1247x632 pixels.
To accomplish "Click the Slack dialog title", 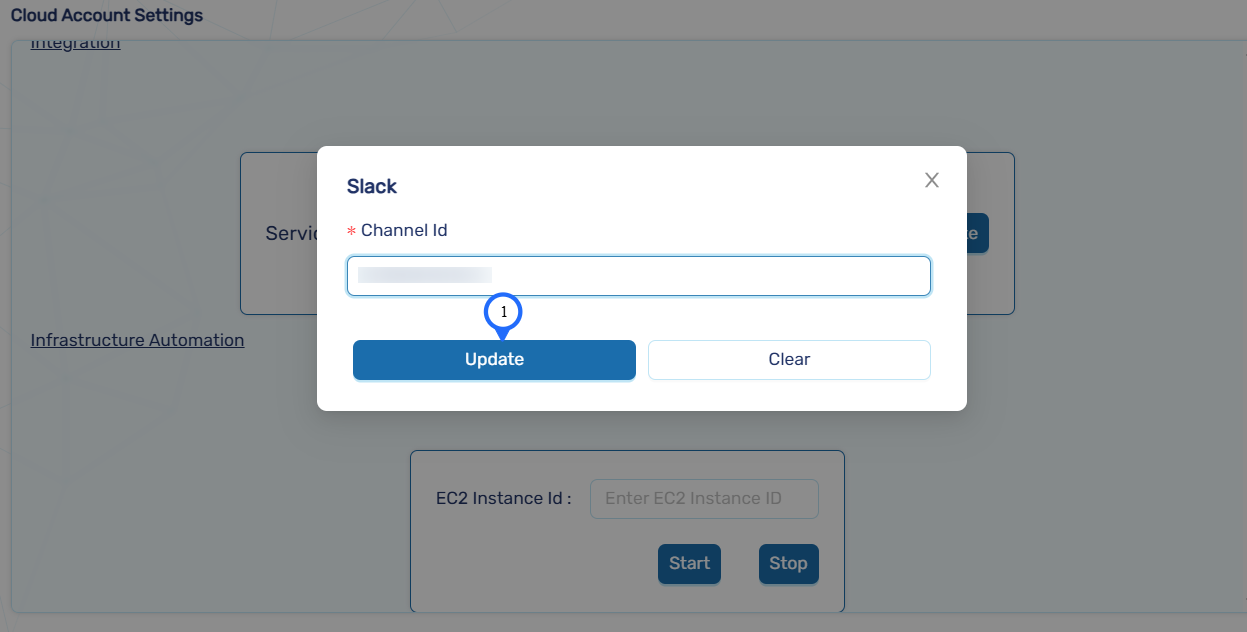I will tap(371, 186).
